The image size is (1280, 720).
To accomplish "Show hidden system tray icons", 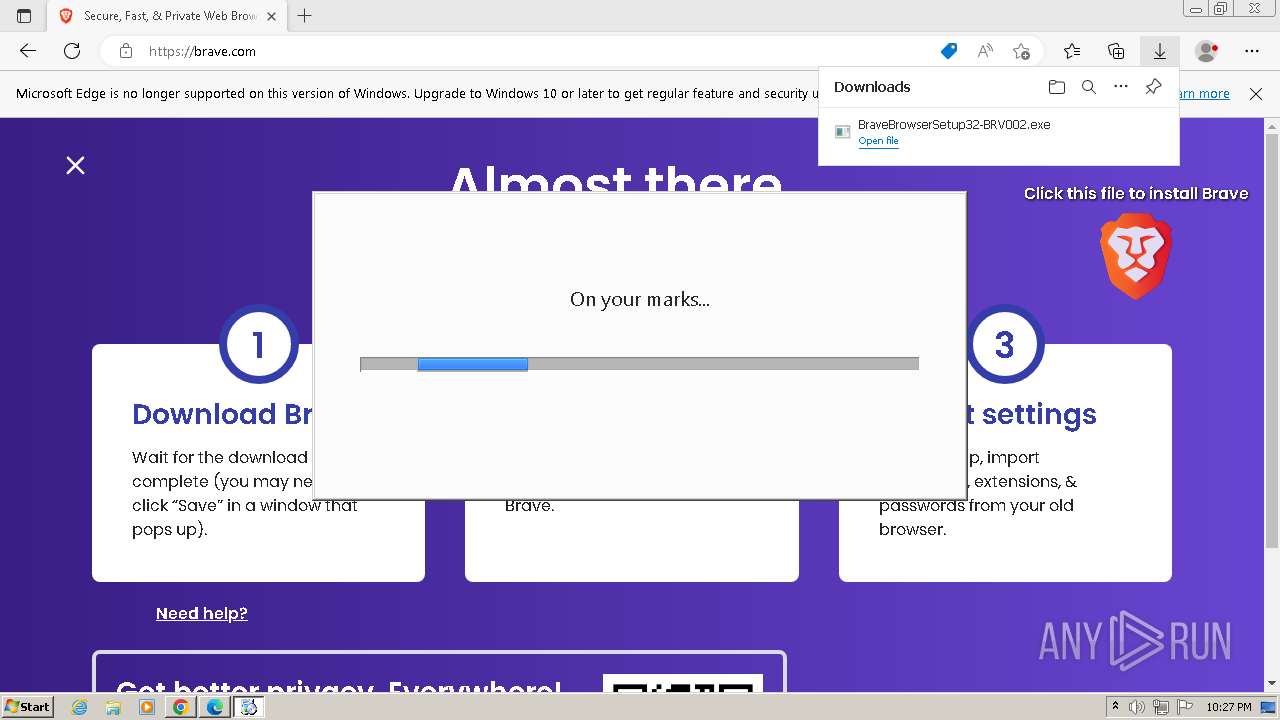I will tap(1115, 707).
